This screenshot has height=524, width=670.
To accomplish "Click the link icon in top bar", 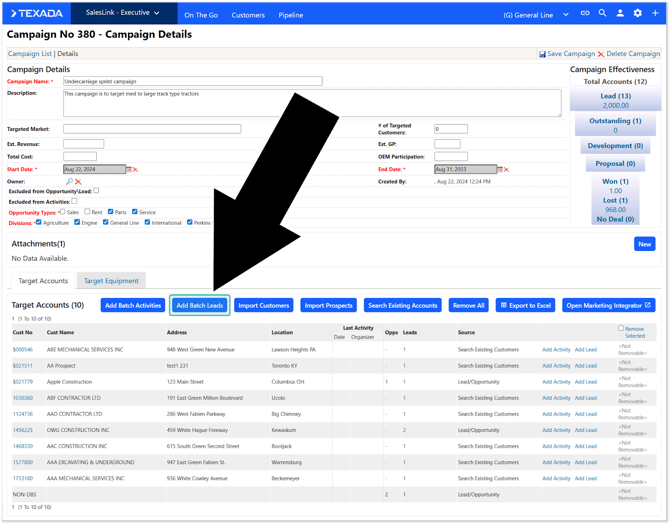I will click(585, 14).
